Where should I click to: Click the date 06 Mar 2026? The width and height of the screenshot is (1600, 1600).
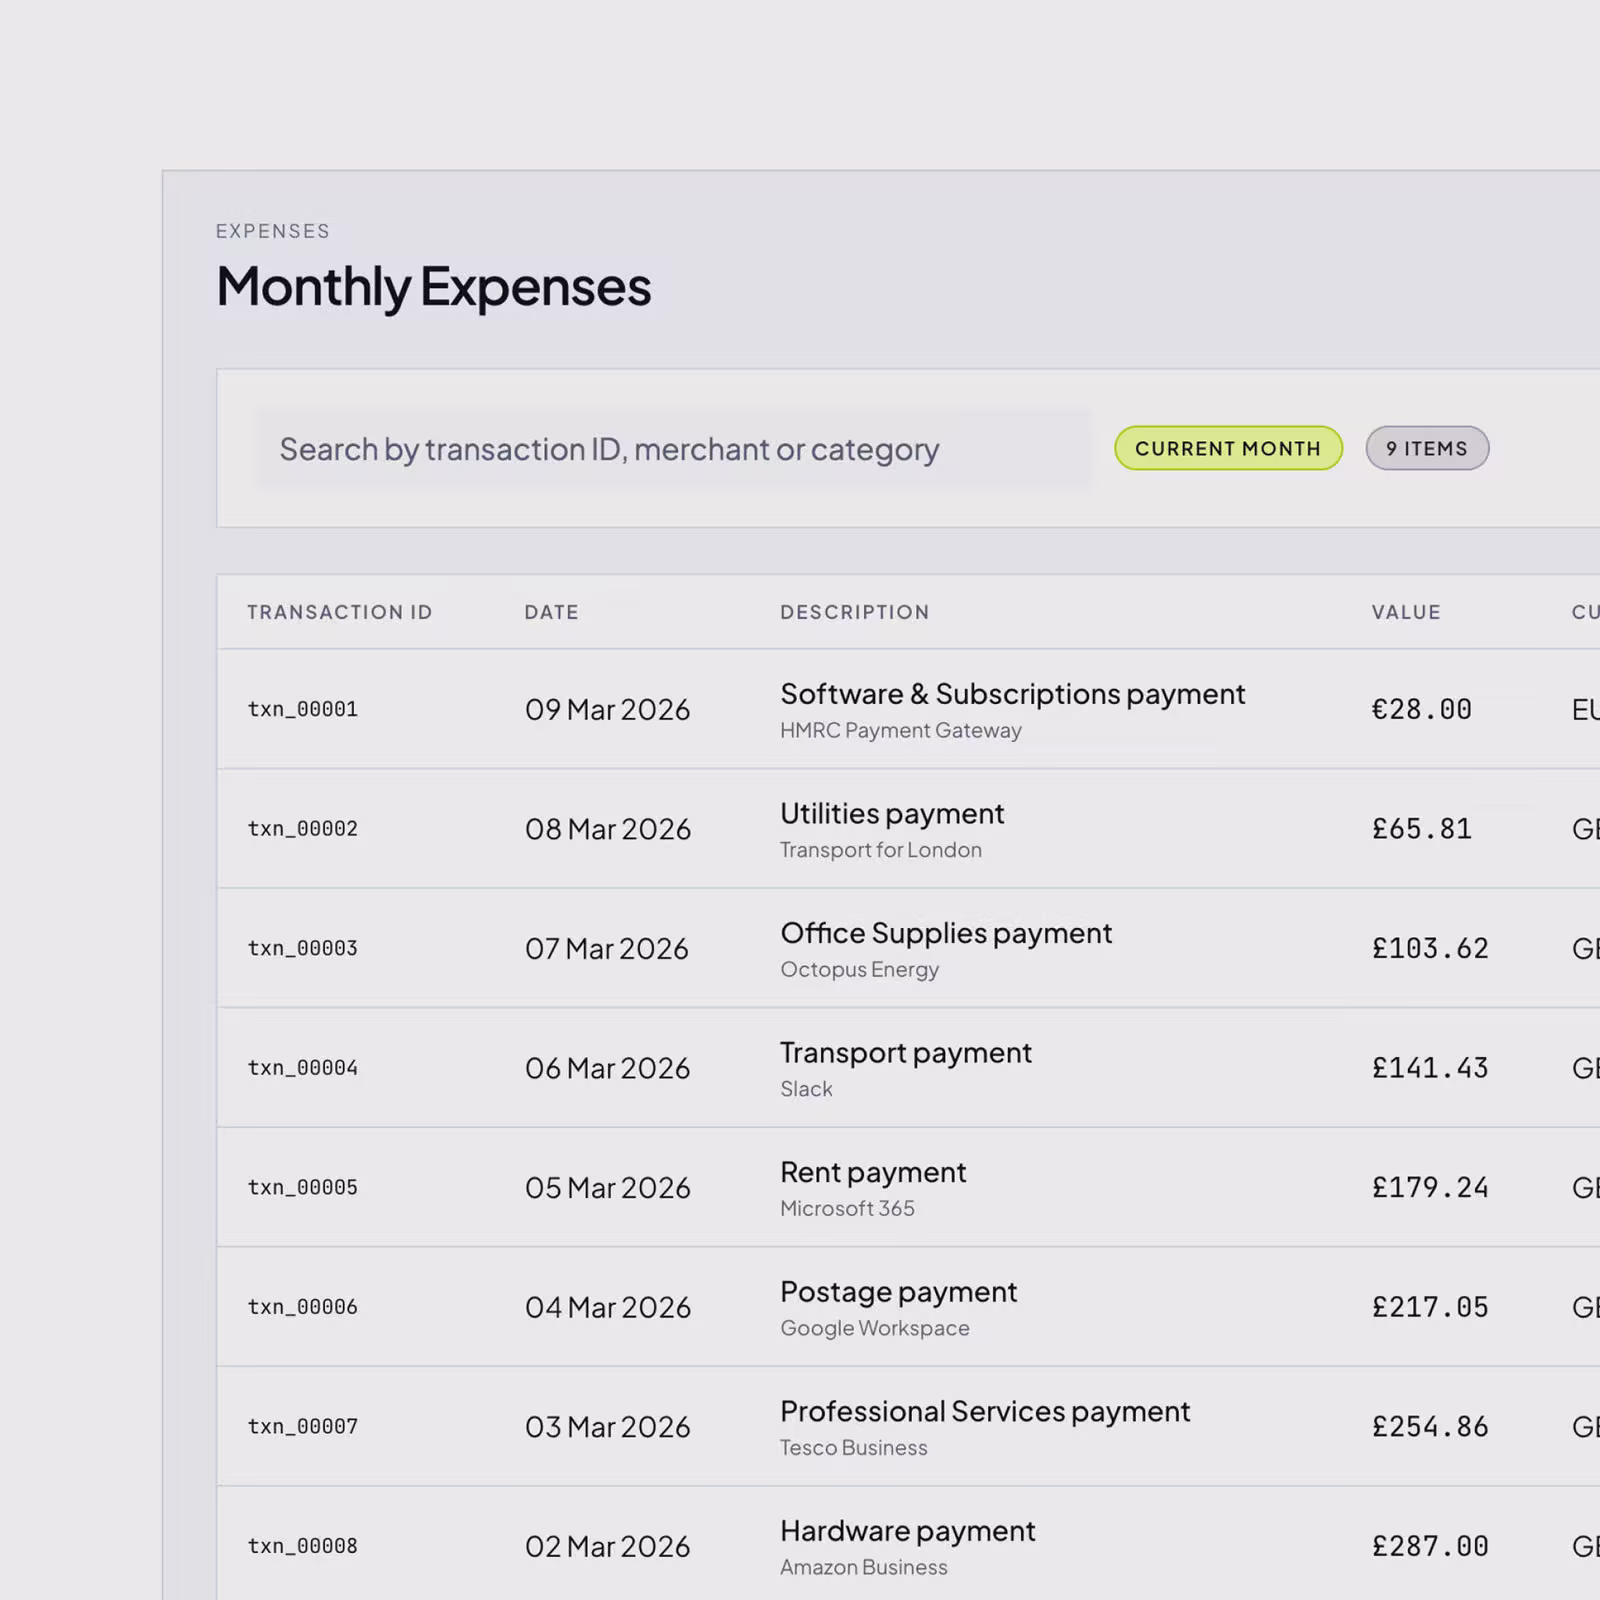pyautogui.click(x=608, y=1068)
